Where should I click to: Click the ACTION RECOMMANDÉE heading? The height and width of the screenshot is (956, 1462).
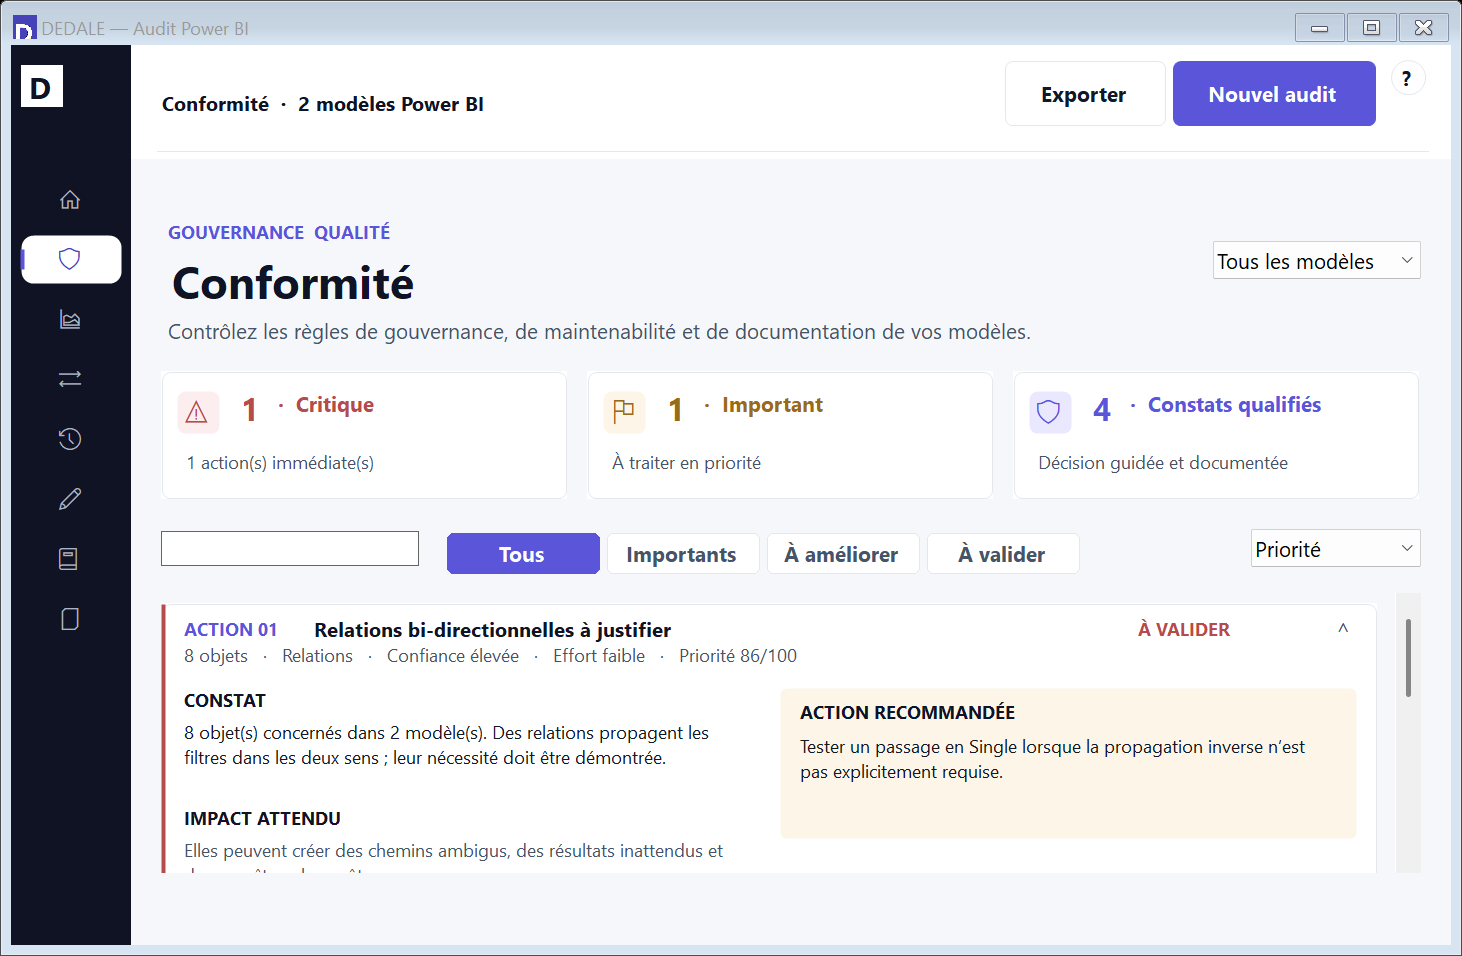[907, 713]
